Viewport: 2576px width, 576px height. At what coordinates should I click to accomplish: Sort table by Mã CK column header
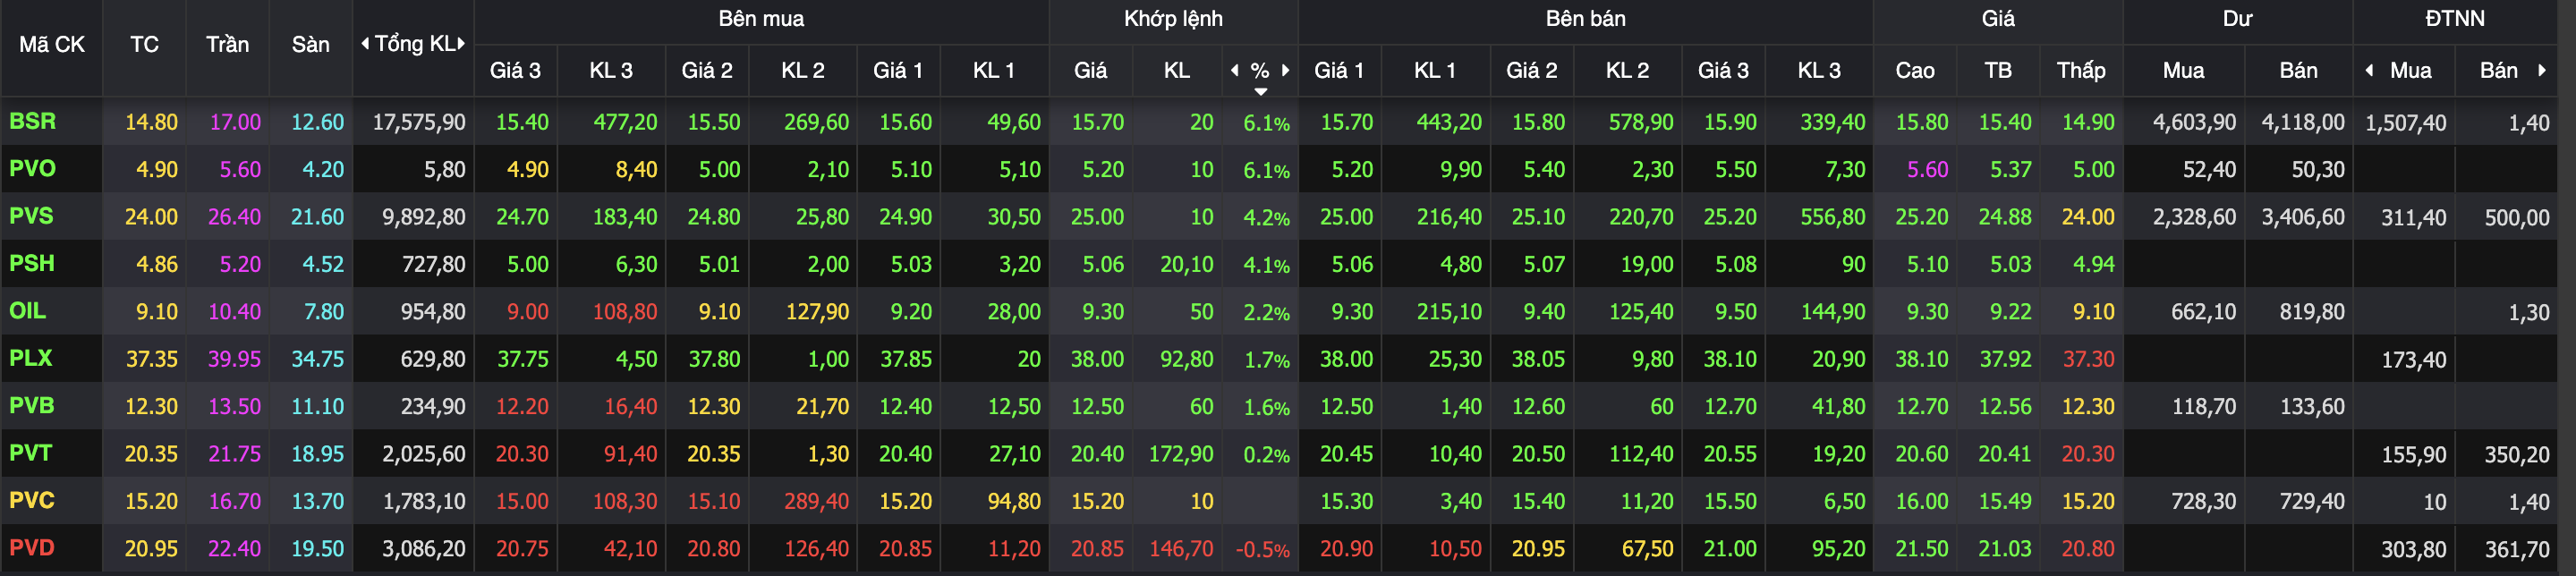point(52,45)
